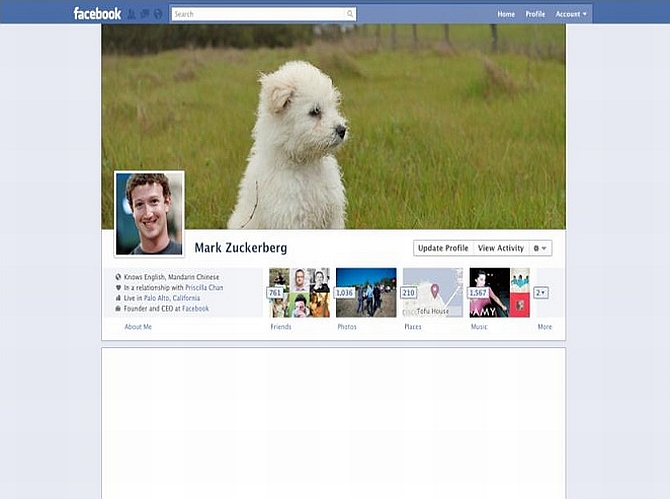Open the About Me tab
Screen dimensions: 670x499
pyautogui.click(x=138, y=327)
